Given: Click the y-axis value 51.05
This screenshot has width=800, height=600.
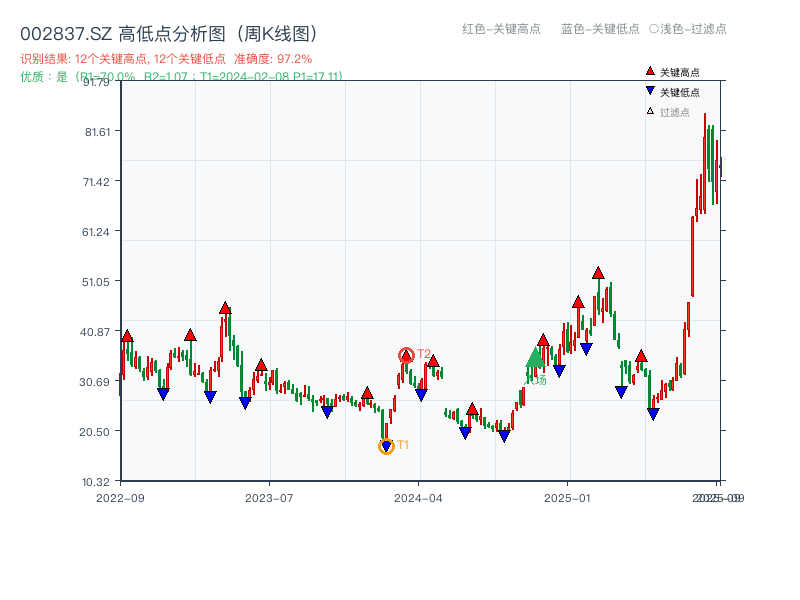Looking at the screenshot, I should pos(96,282).
